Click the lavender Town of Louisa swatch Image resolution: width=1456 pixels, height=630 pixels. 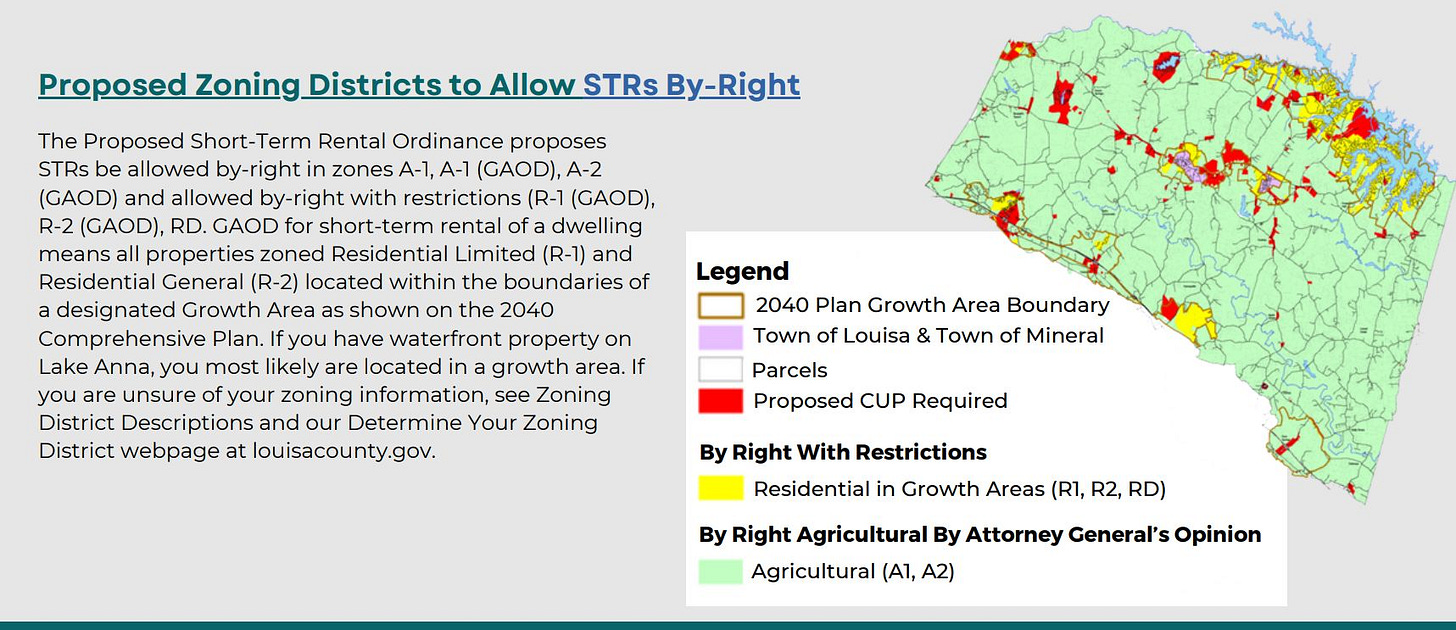click(720, 337)
